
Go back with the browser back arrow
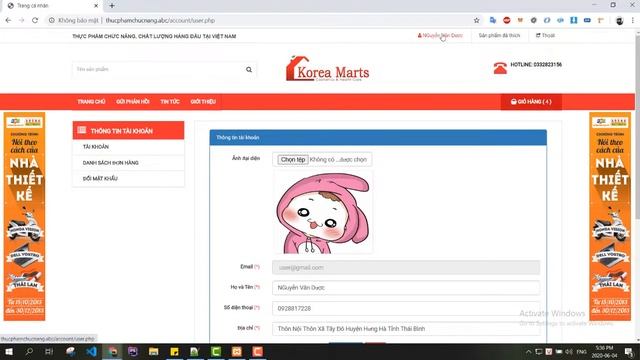[8, 20]
